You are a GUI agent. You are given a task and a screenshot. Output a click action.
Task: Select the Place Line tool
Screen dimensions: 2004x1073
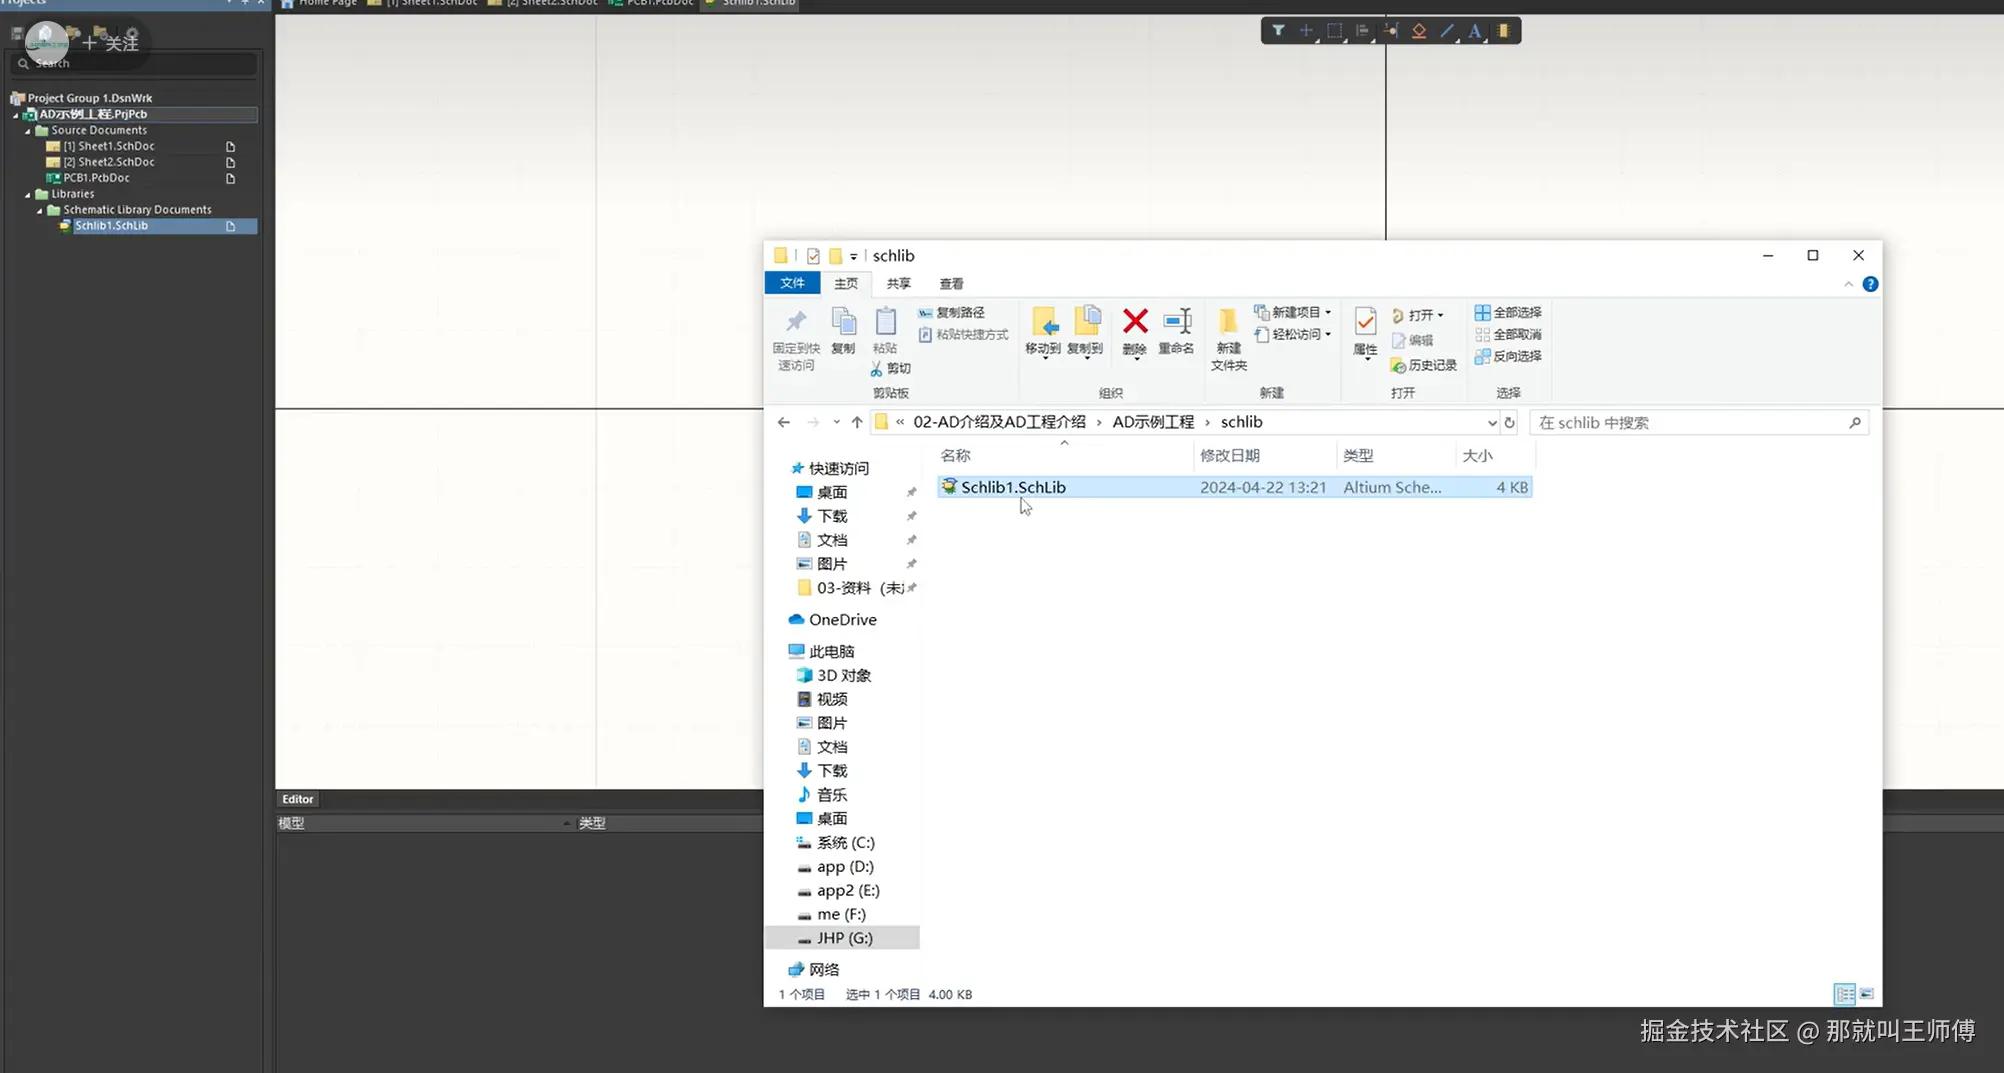(x=1447, y=31)
